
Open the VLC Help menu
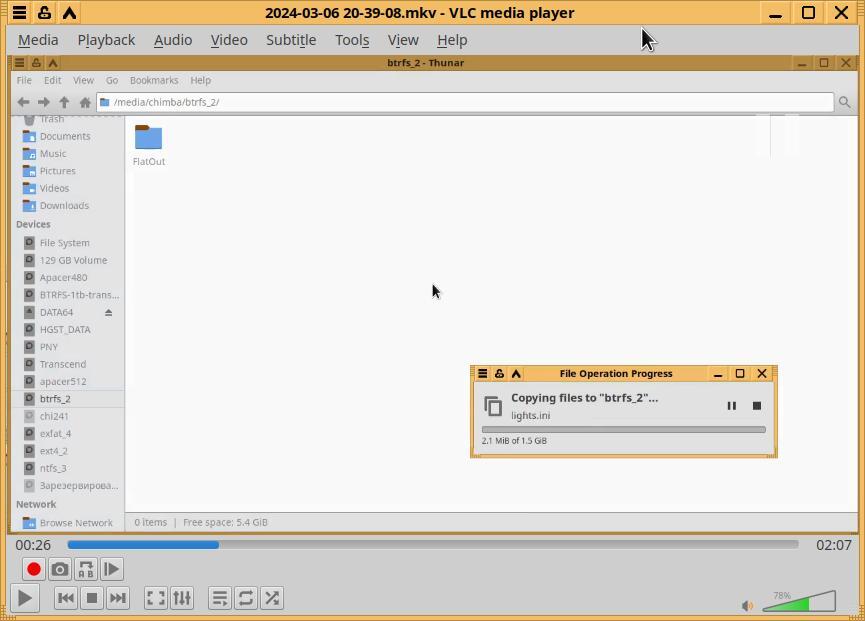tap(452, 40)
